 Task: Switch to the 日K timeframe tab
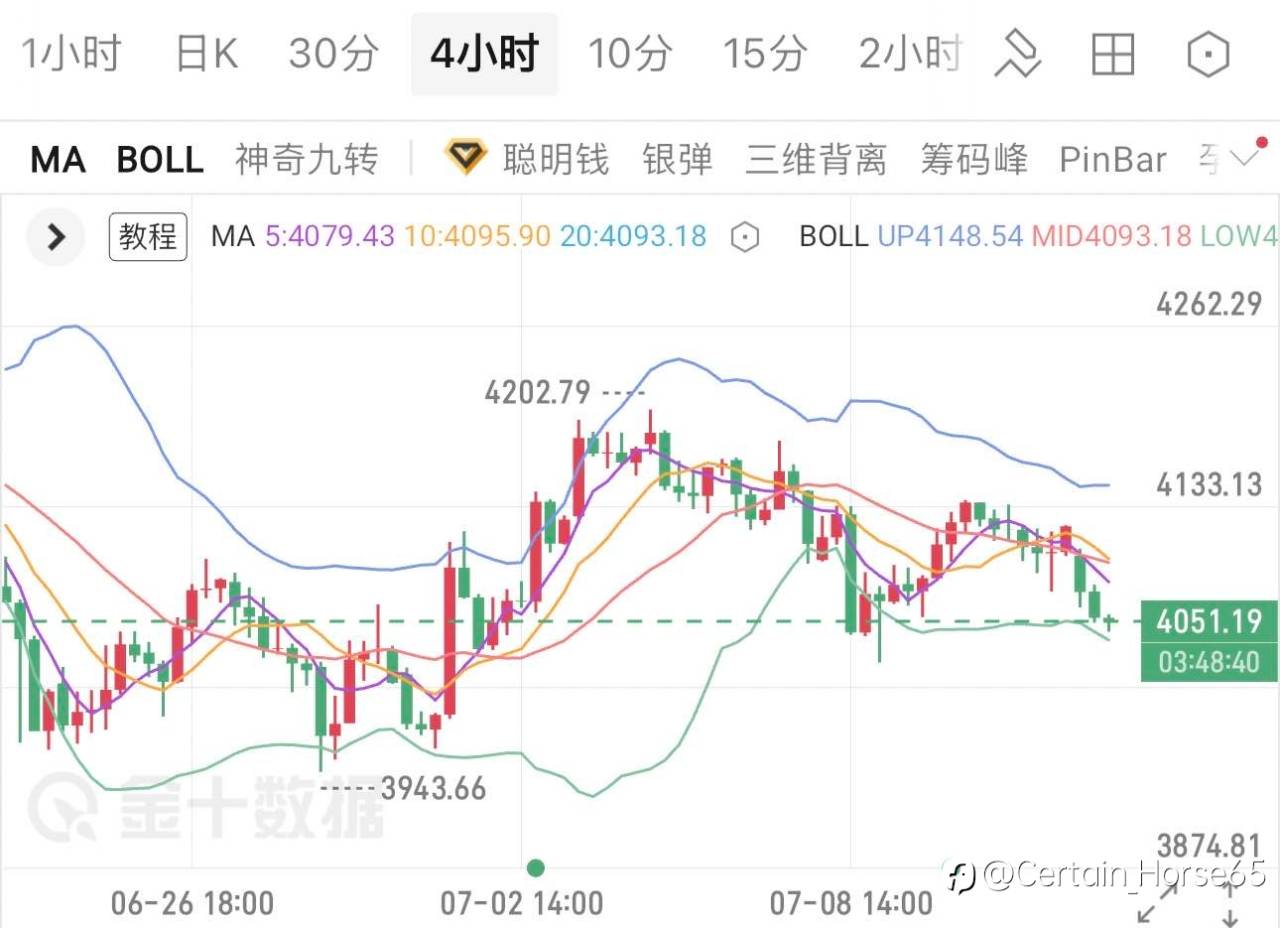[x=206, y=53]
